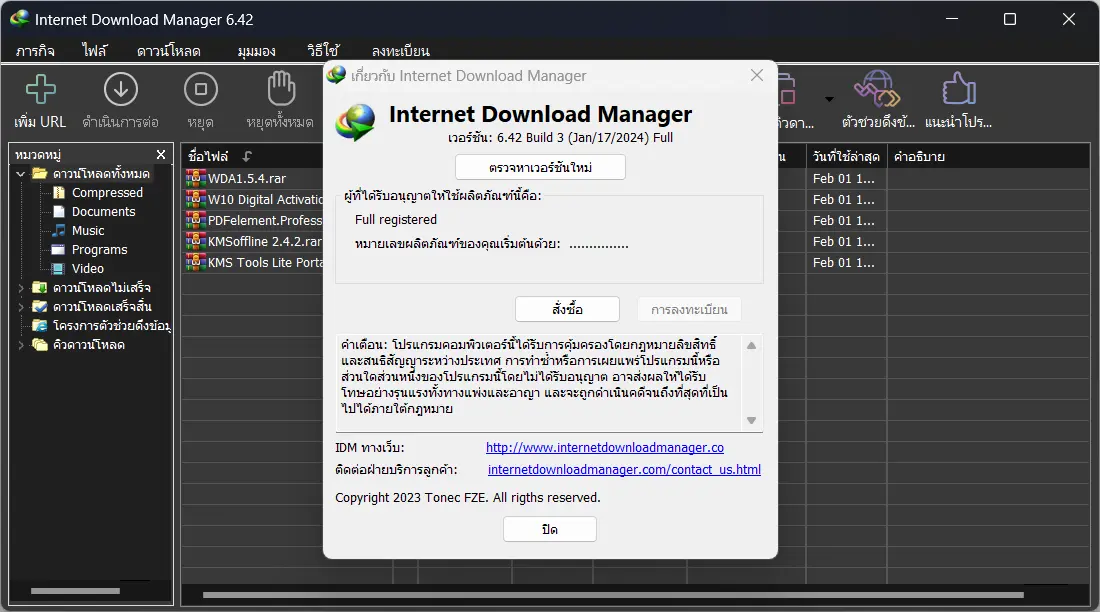This screenshot has width=1100, height=612.
Task: Click the Documents category icon
Action: (59, 211)
